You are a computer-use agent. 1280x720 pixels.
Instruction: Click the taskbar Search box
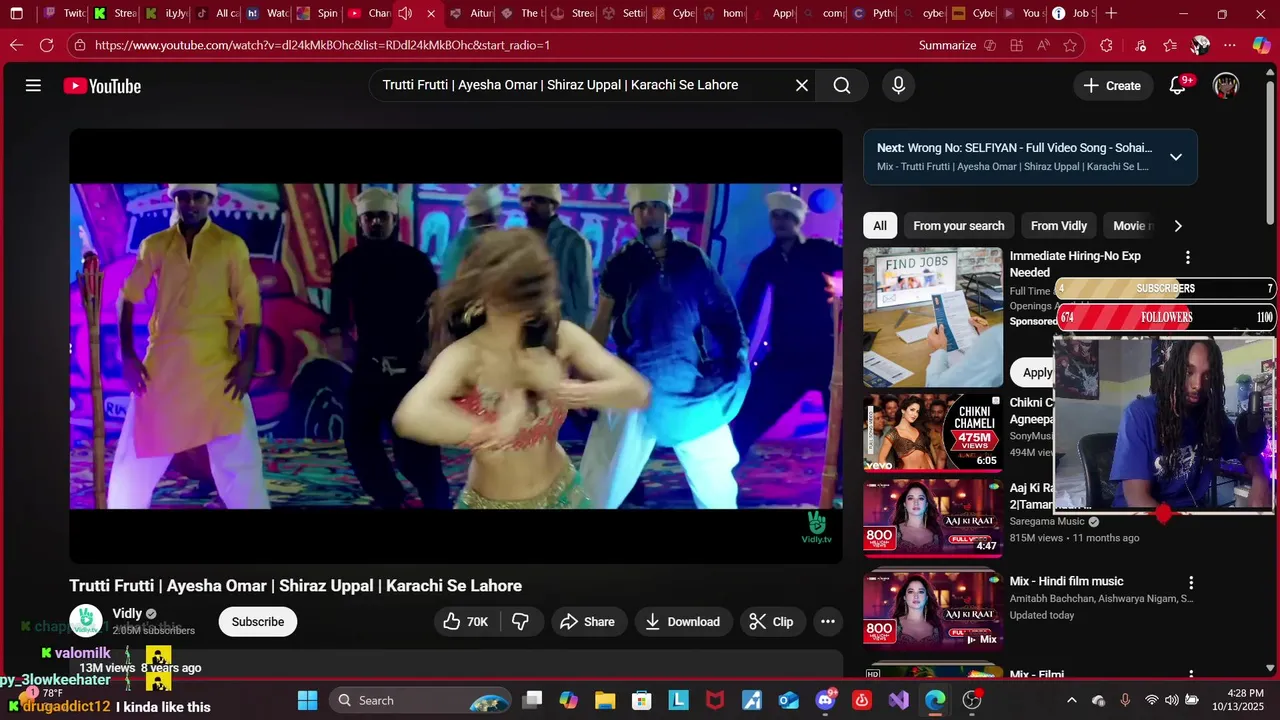coord(420,700)
